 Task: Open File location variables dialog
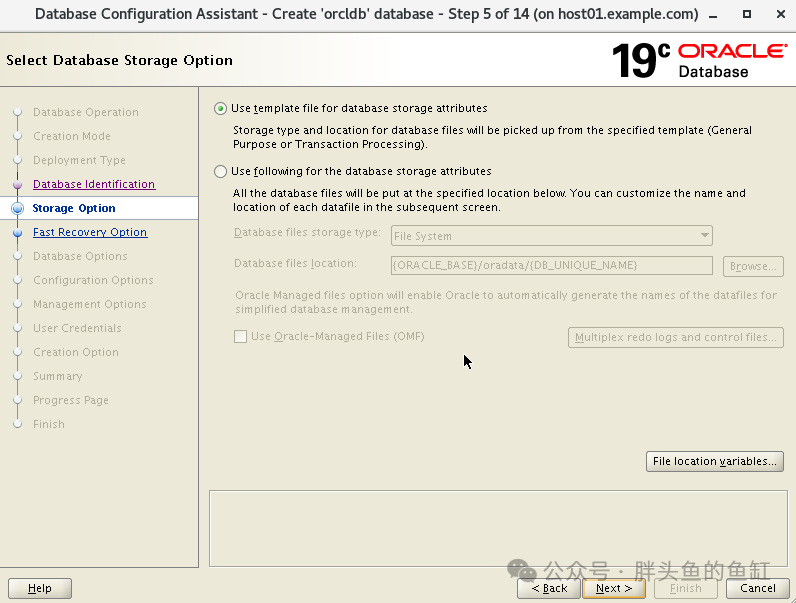coord(715,461)
